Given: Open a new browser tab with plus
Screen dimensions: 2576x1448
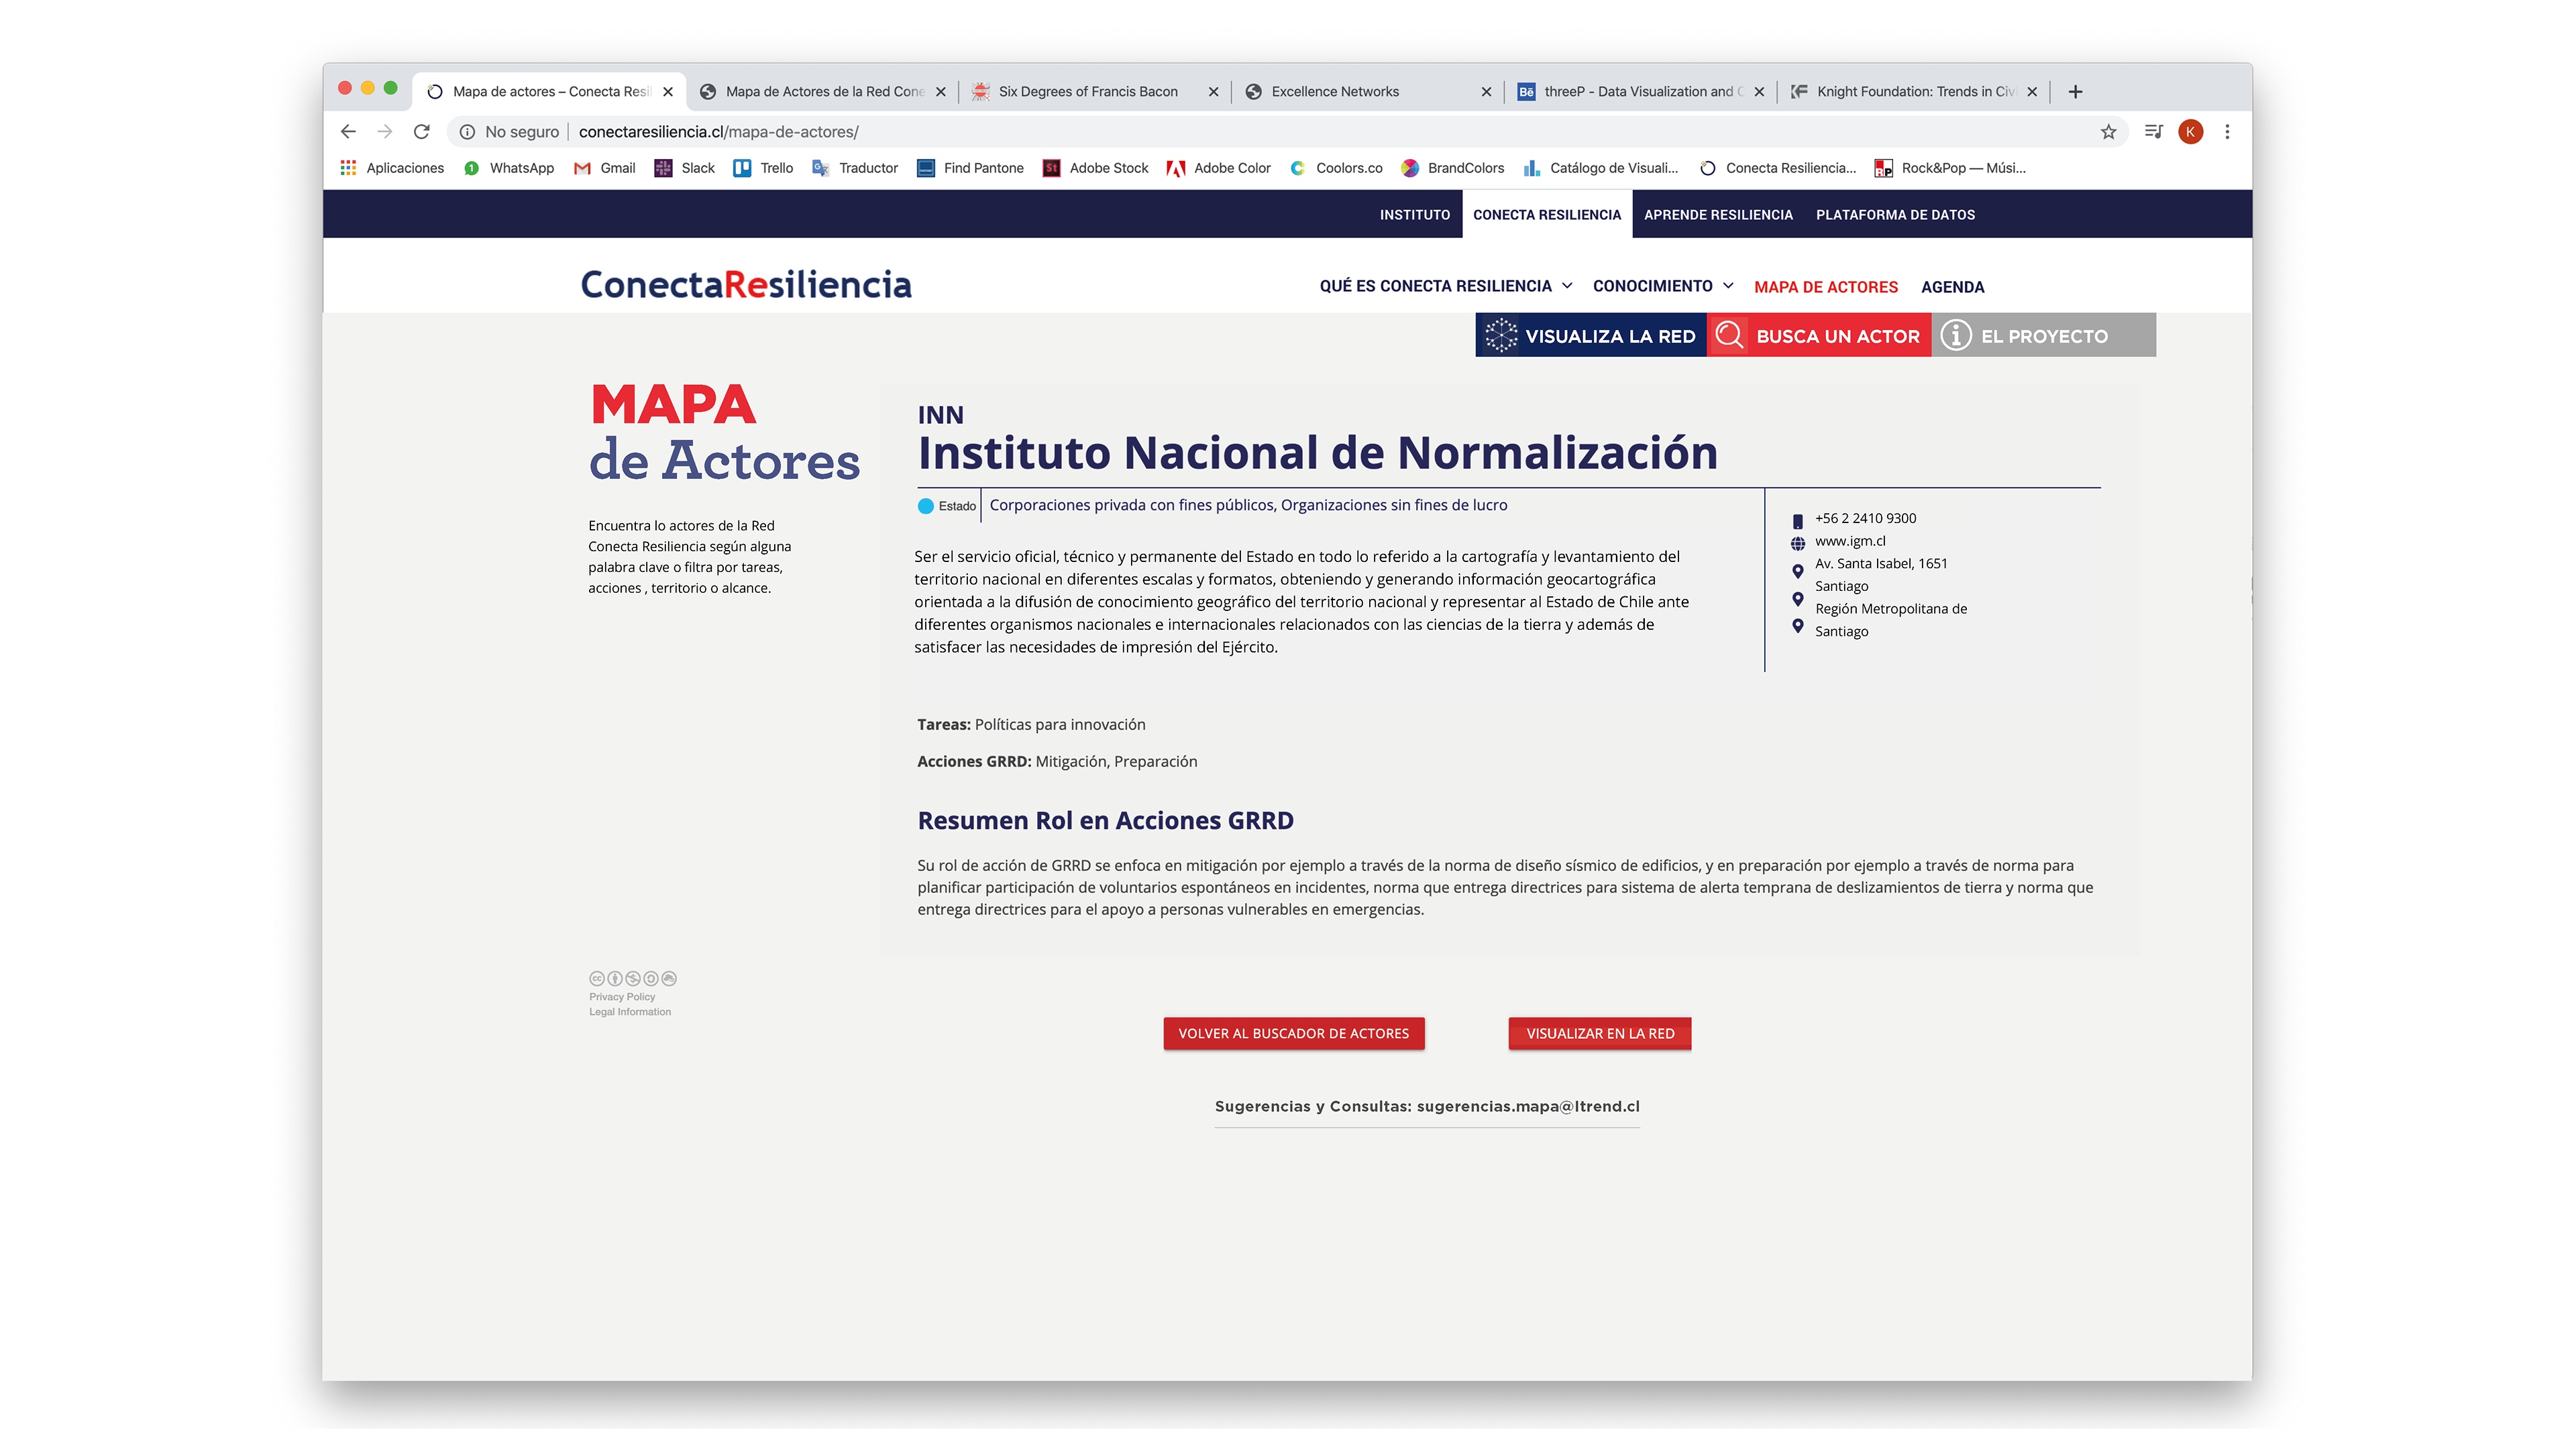Looking at the screenshot, I should coord(2075,92).
